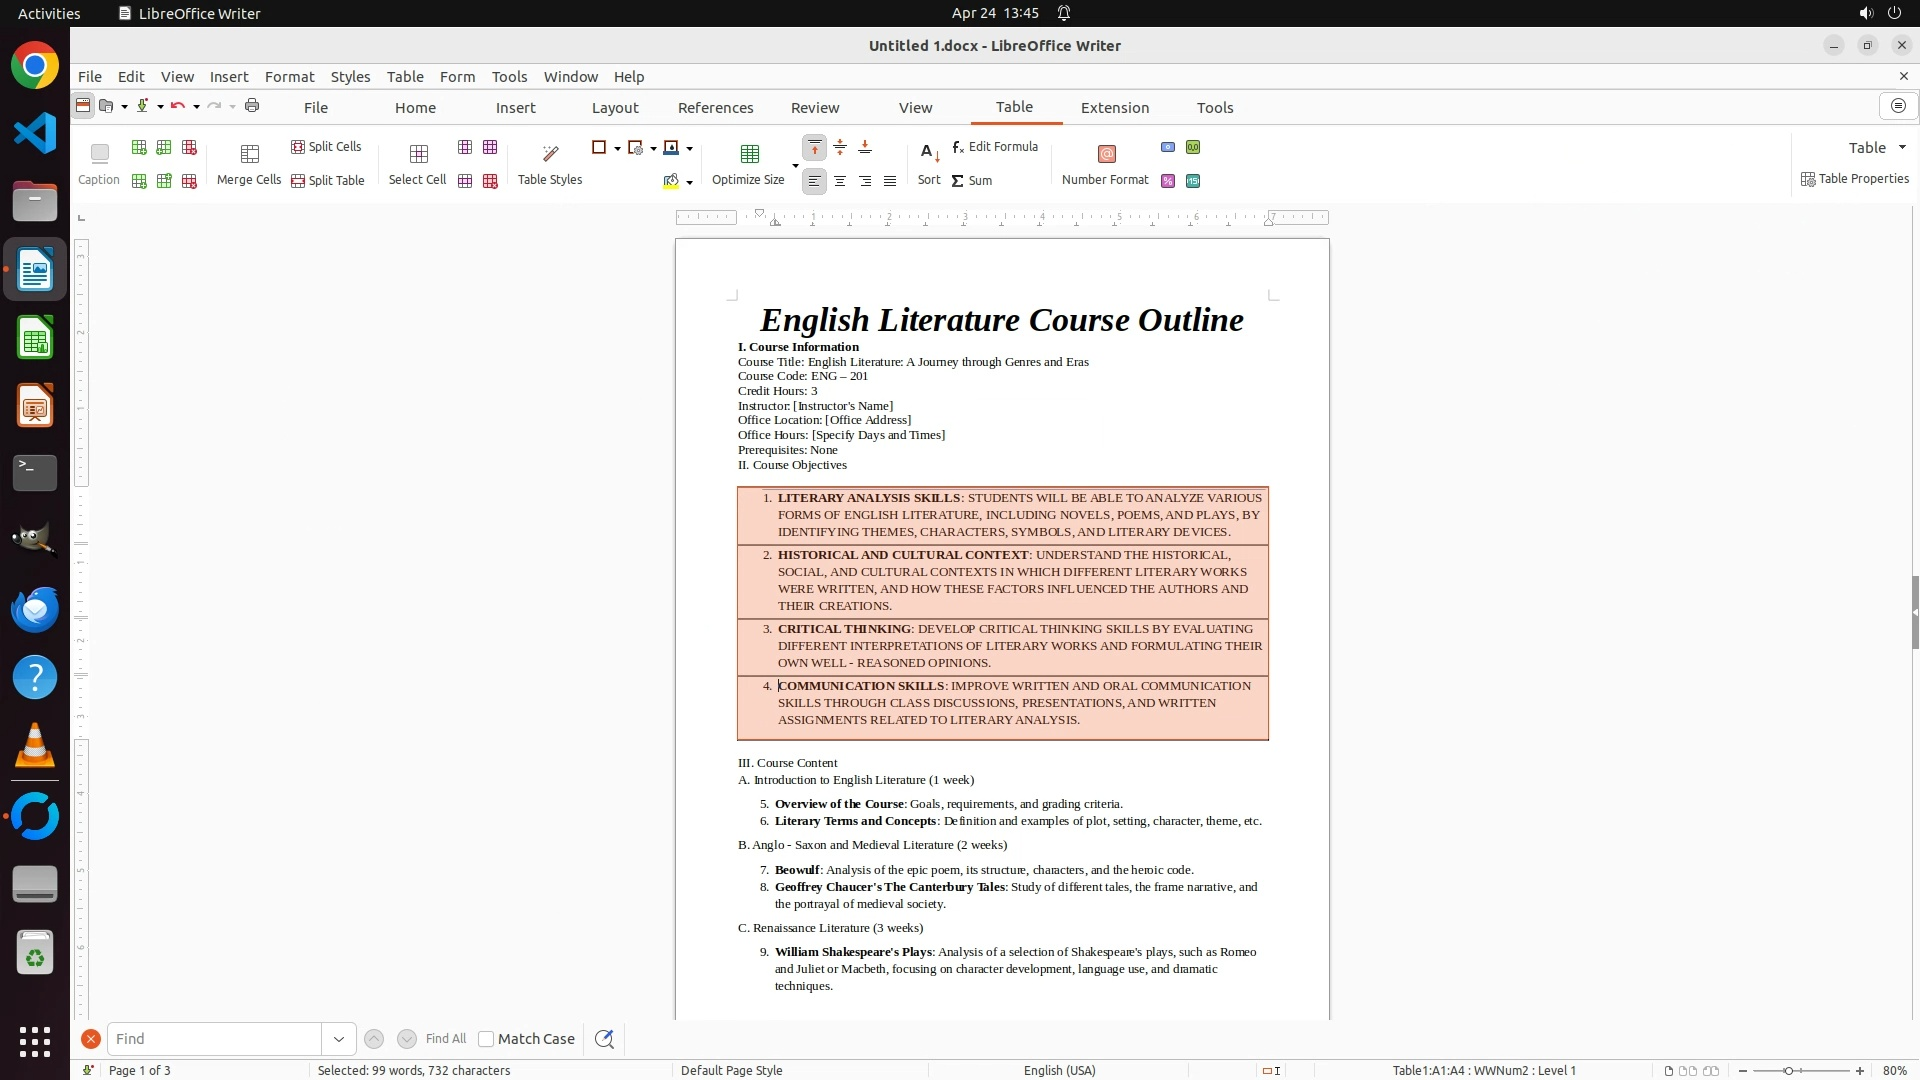
Task: Open the Find box history dropdown
Action: pos(339,1039)
